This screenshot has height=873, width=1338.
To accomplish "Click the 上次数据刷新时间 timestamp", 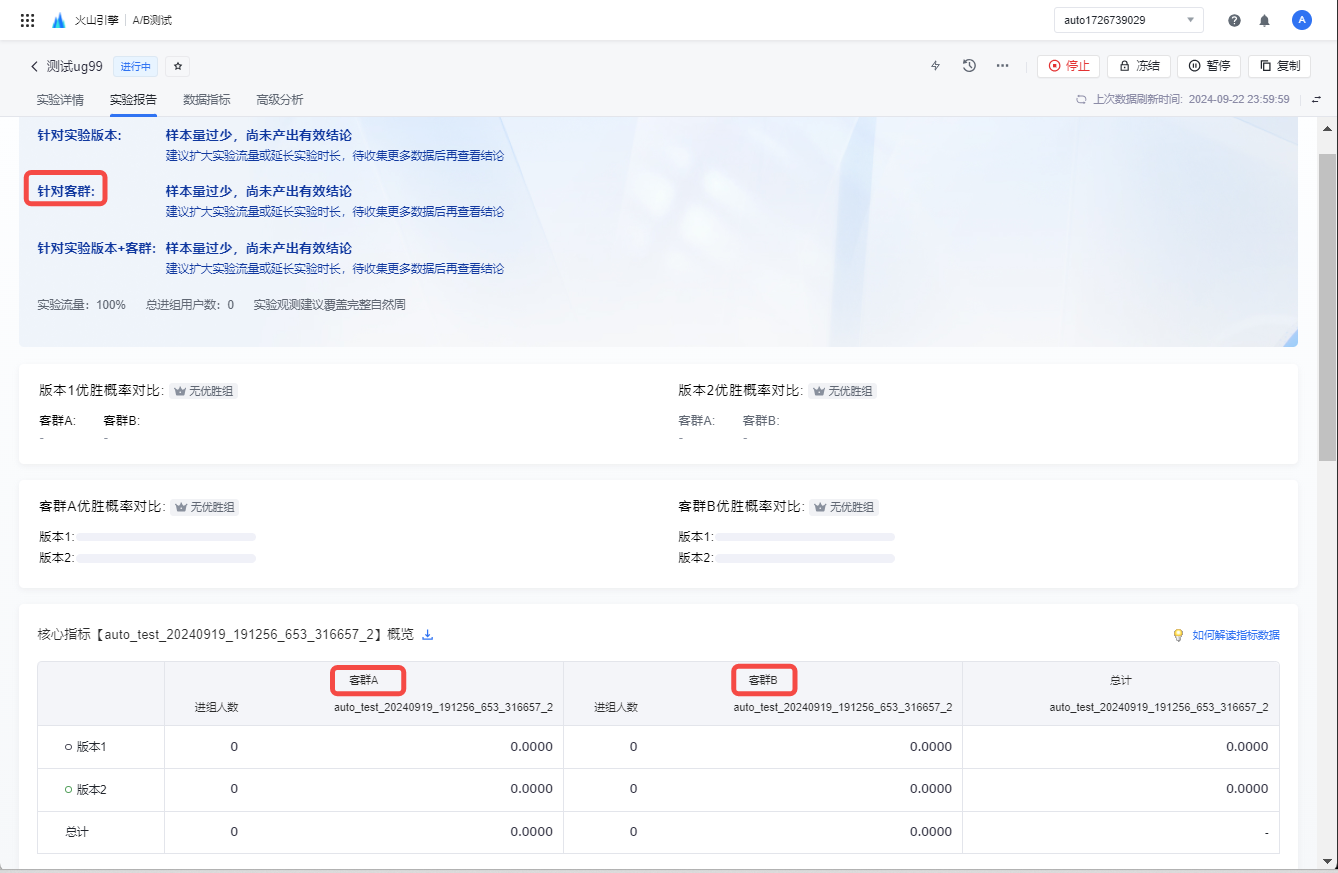I will 1191,100.
